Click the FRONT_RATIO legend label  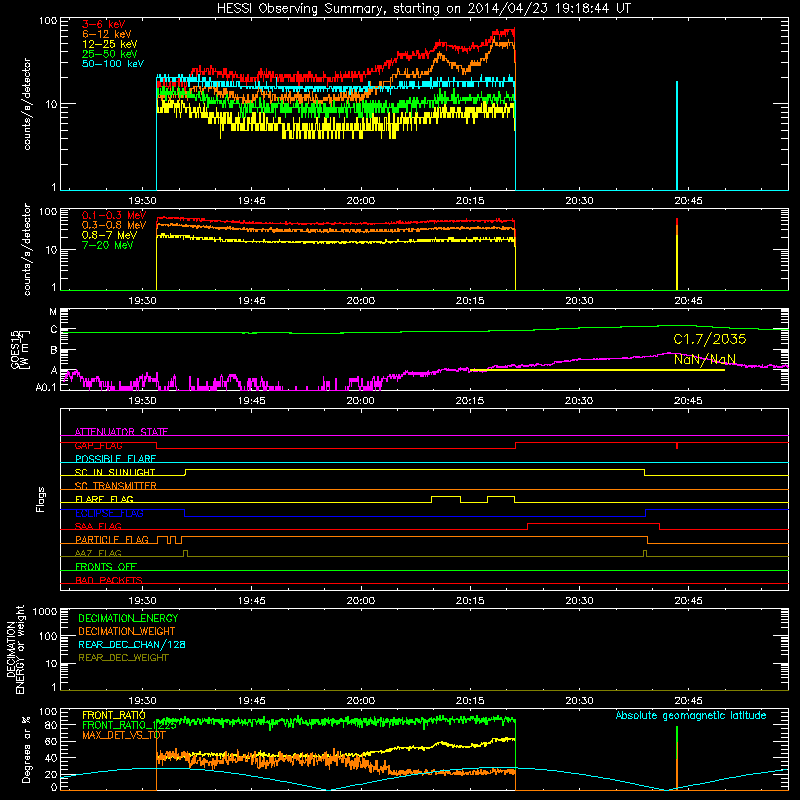[x=114, y=715]
